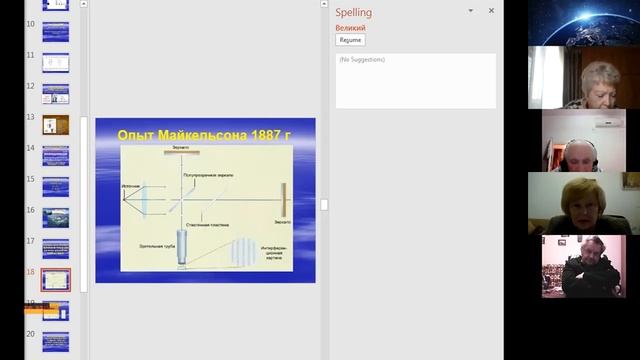Select the highlighted slide 18 thumbnail
The image size is (640, 360).
(56, 280)
